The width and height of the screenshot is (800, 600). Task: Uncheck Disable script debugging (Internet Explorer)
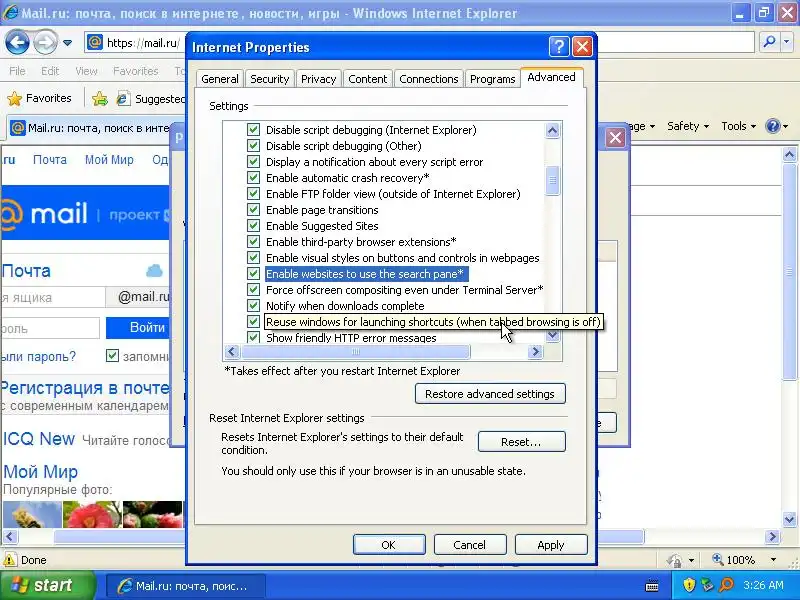coord(254,130)
